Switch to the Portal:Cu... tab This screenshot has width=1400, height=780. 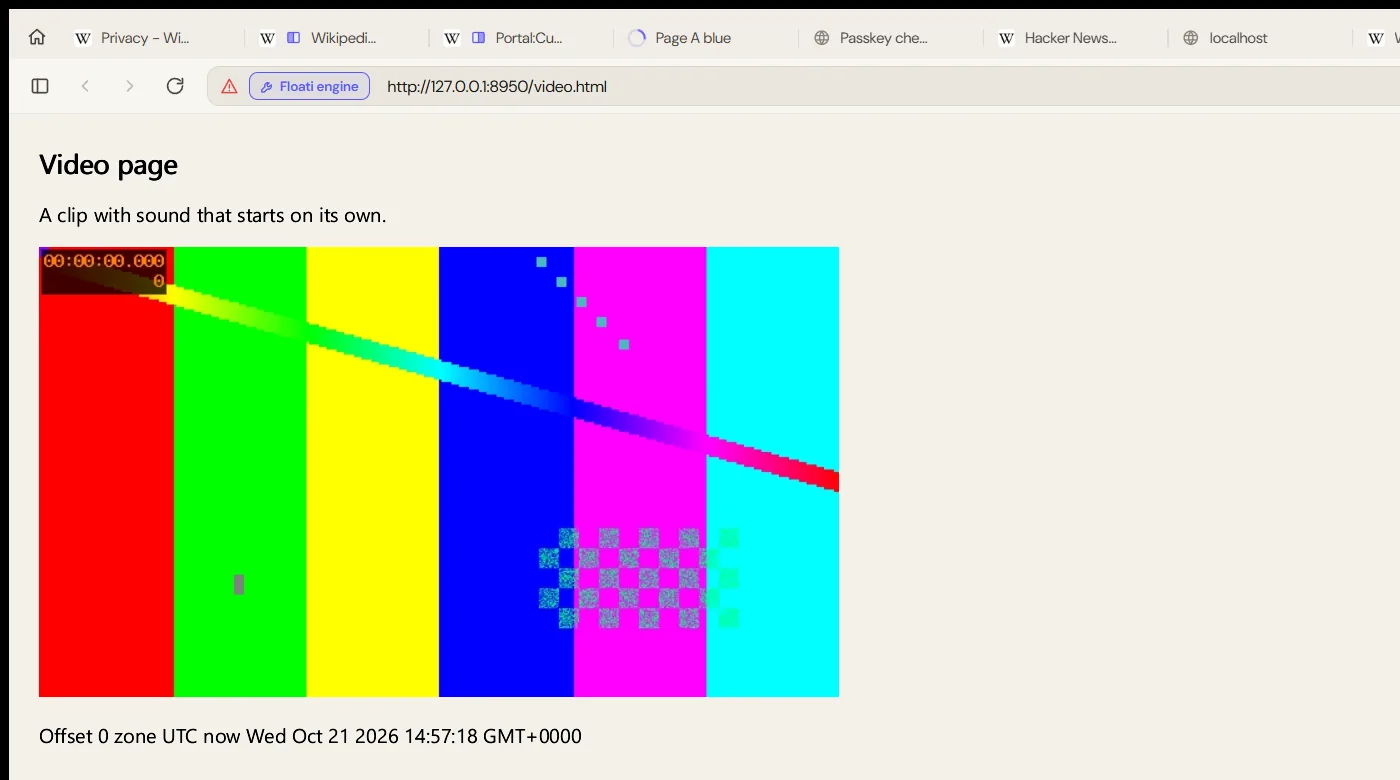(x=521, y=38)
